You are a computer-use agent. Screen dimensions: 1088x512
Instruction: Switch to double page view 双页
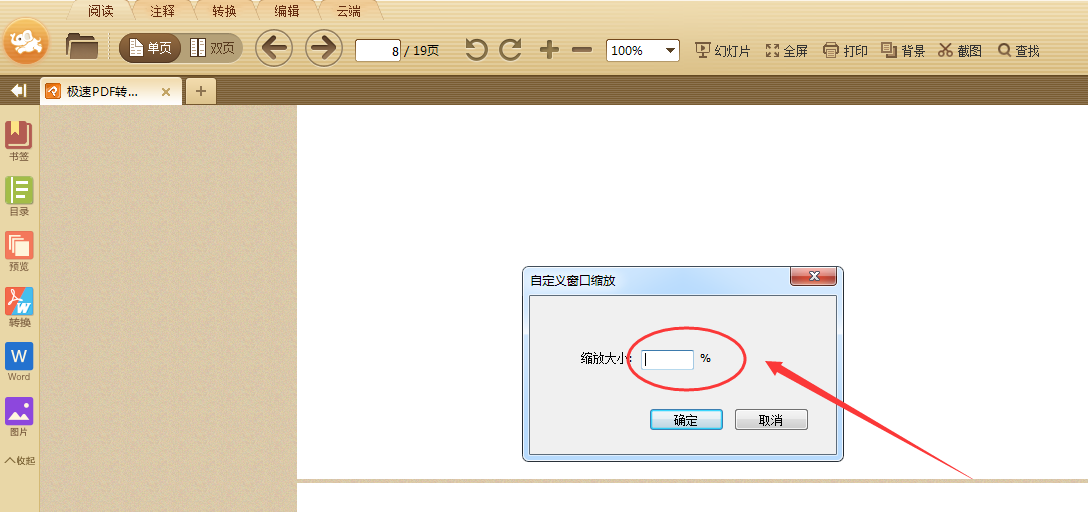click(x=213, y=48)
